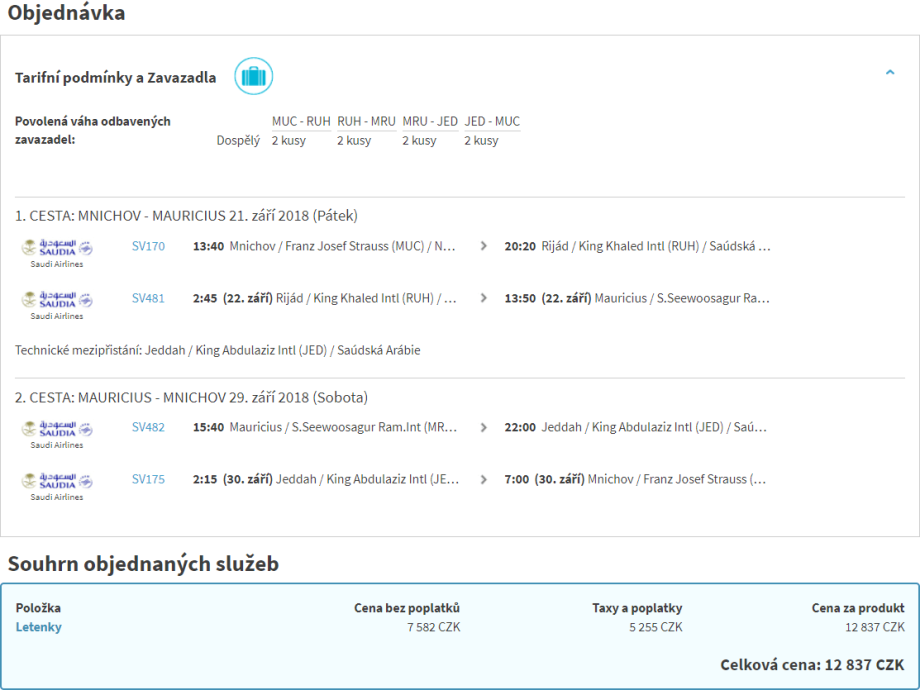The width and height of the screenshot is (920, 690).
Task: Click arrow chevron in SV170 flight row
Action: pyautogui.click(x=484, y=246)
